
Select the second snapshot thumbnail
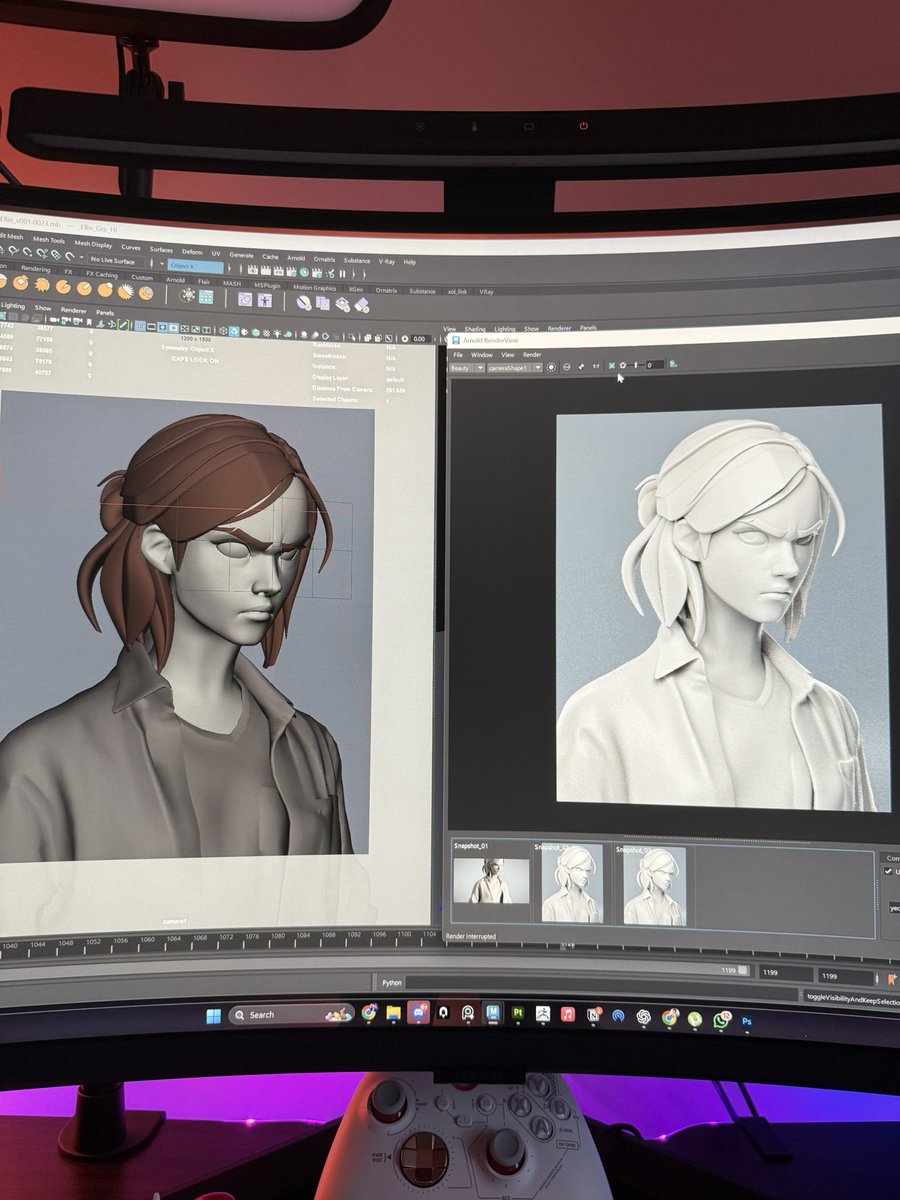tap(572, 884)
